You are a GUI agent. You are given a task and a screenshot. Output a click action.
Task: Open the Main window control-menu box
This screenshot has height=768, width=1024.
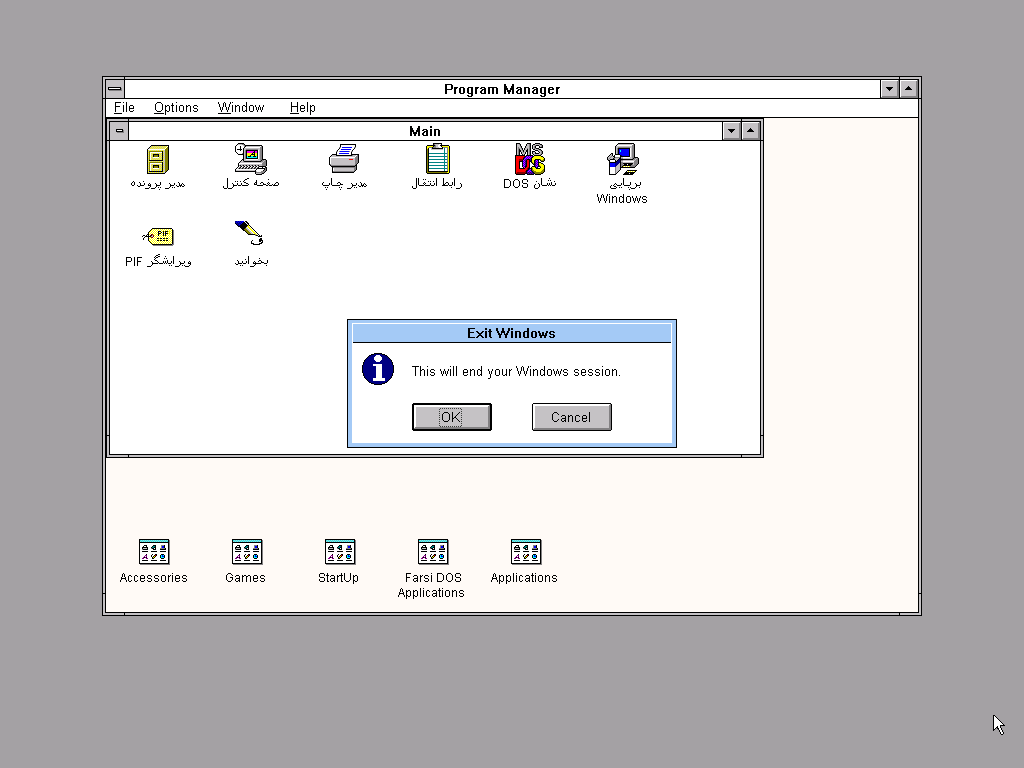pyautogui.click(x=119, y=131)
